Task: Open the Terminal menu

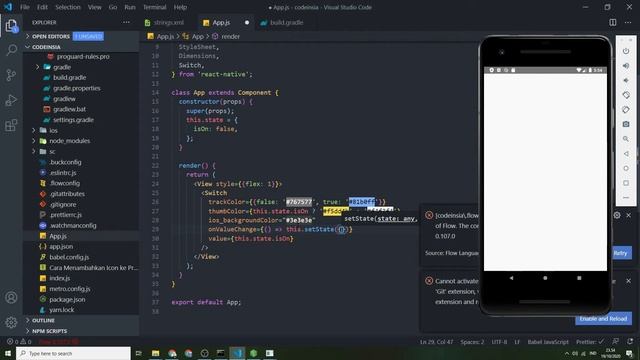Action: tap(155, 7)
